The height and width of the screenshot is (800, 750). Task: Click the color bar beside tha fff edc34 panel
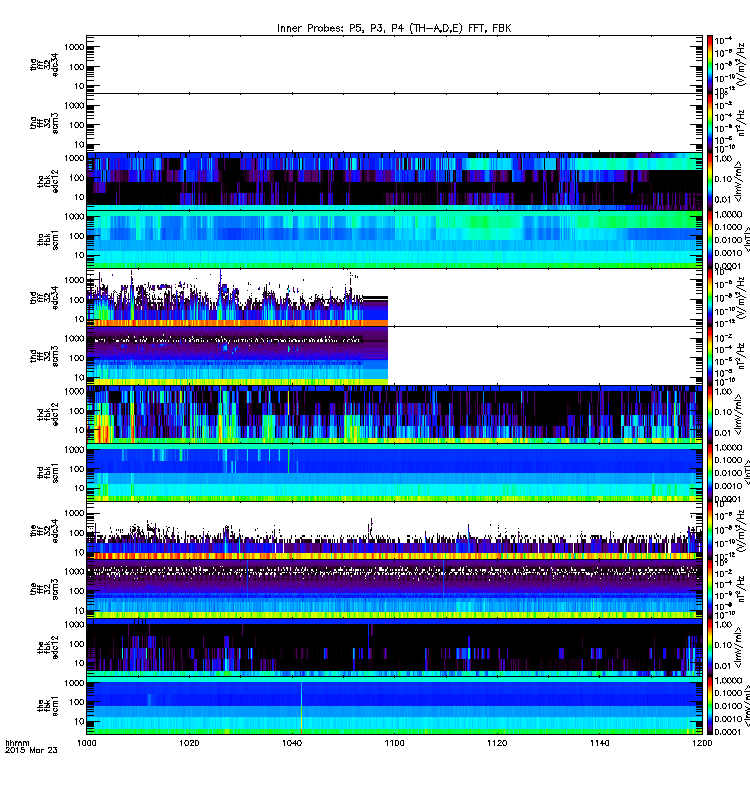[710, 64]
